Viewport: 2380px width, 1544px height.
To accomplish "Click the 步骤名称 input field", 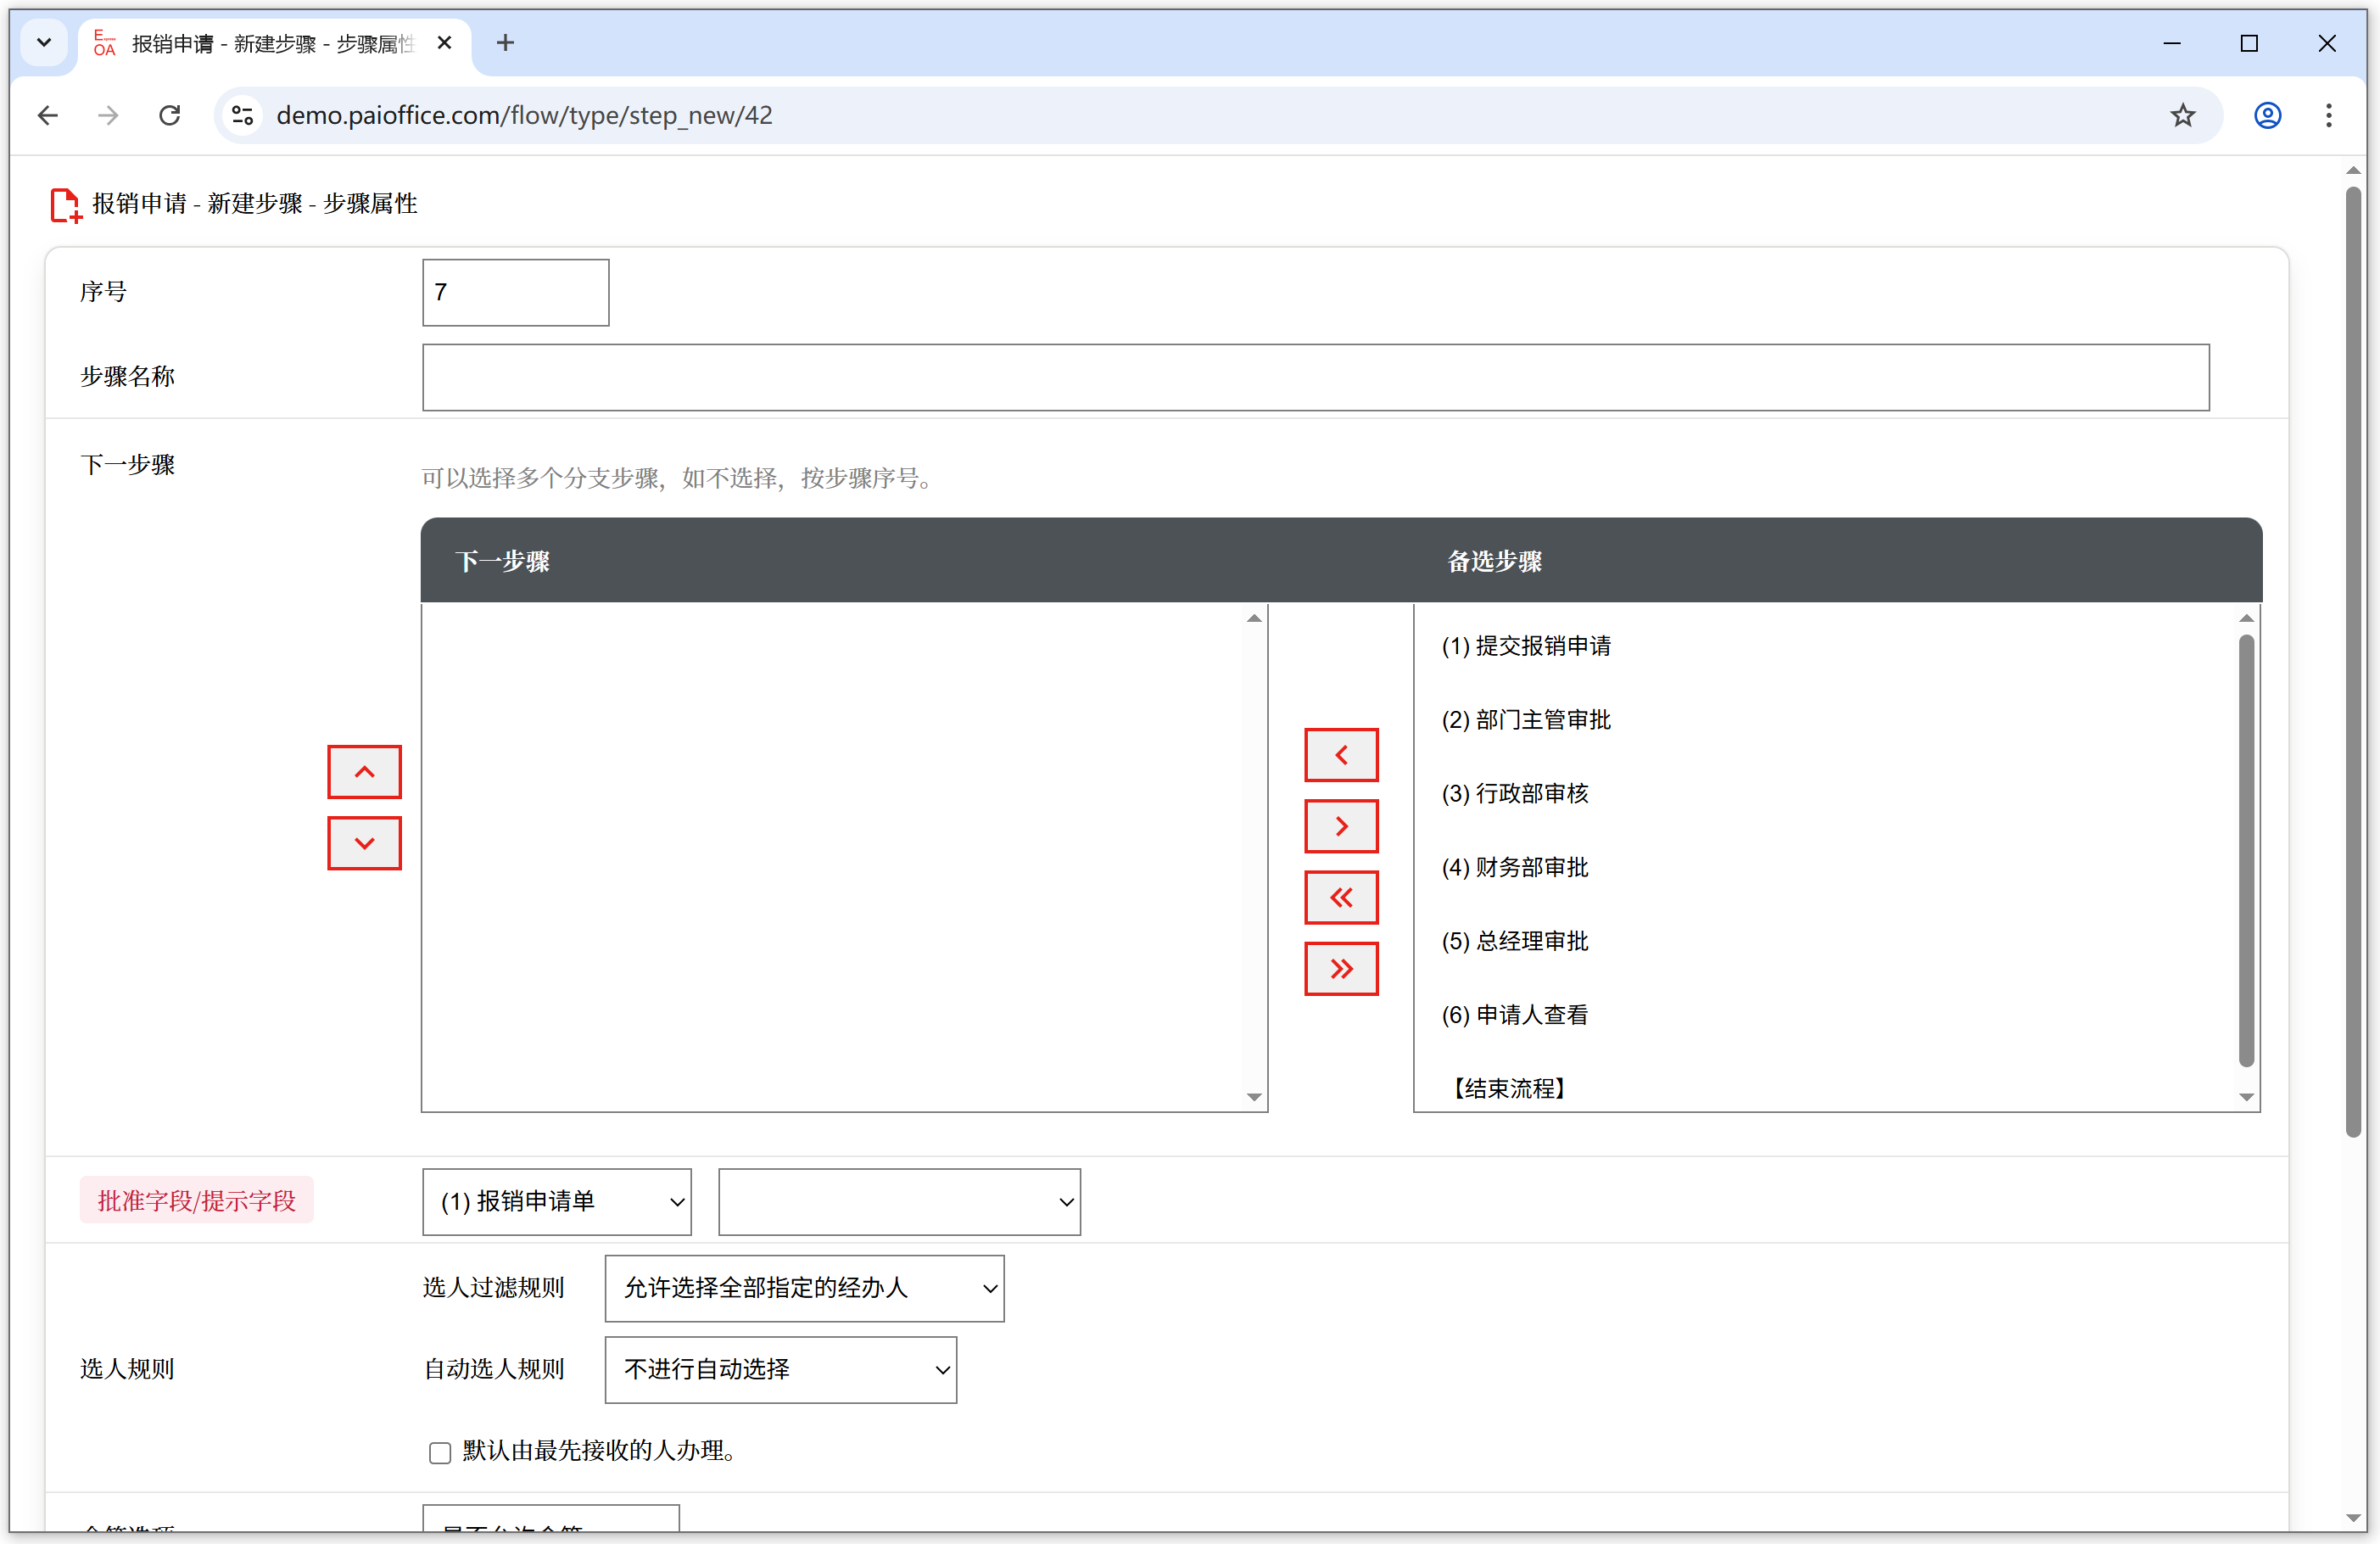I will (x=1314, y=377).
